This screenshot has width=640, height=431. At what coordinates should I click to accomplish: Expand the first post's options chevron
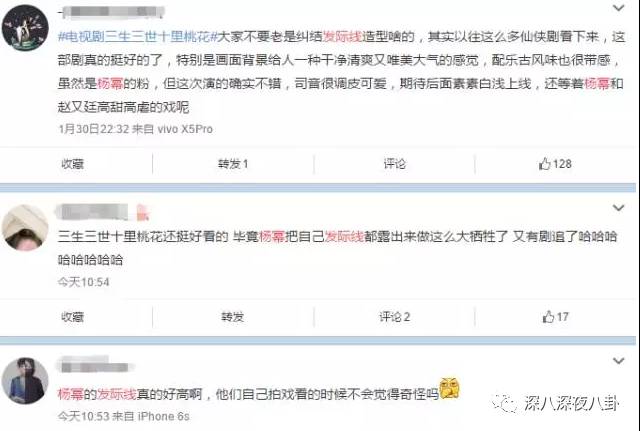[x=619, y=8]
